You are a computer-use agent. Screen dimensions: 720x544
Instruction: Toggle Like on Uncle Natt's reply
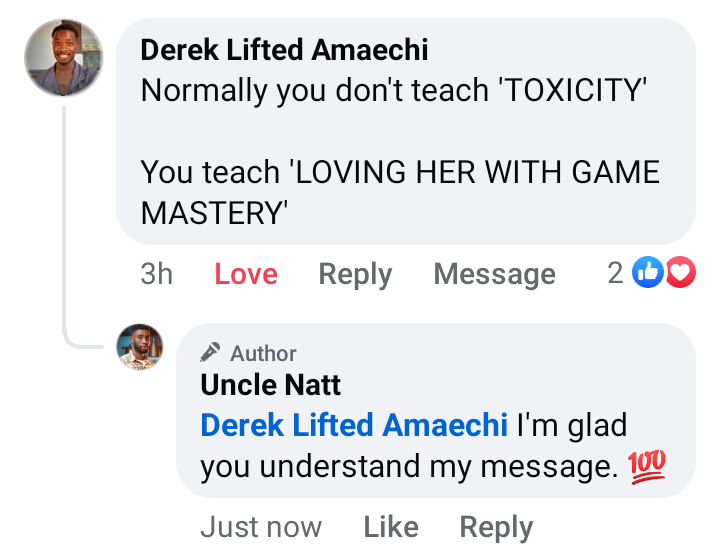click(x=390, y=526)
